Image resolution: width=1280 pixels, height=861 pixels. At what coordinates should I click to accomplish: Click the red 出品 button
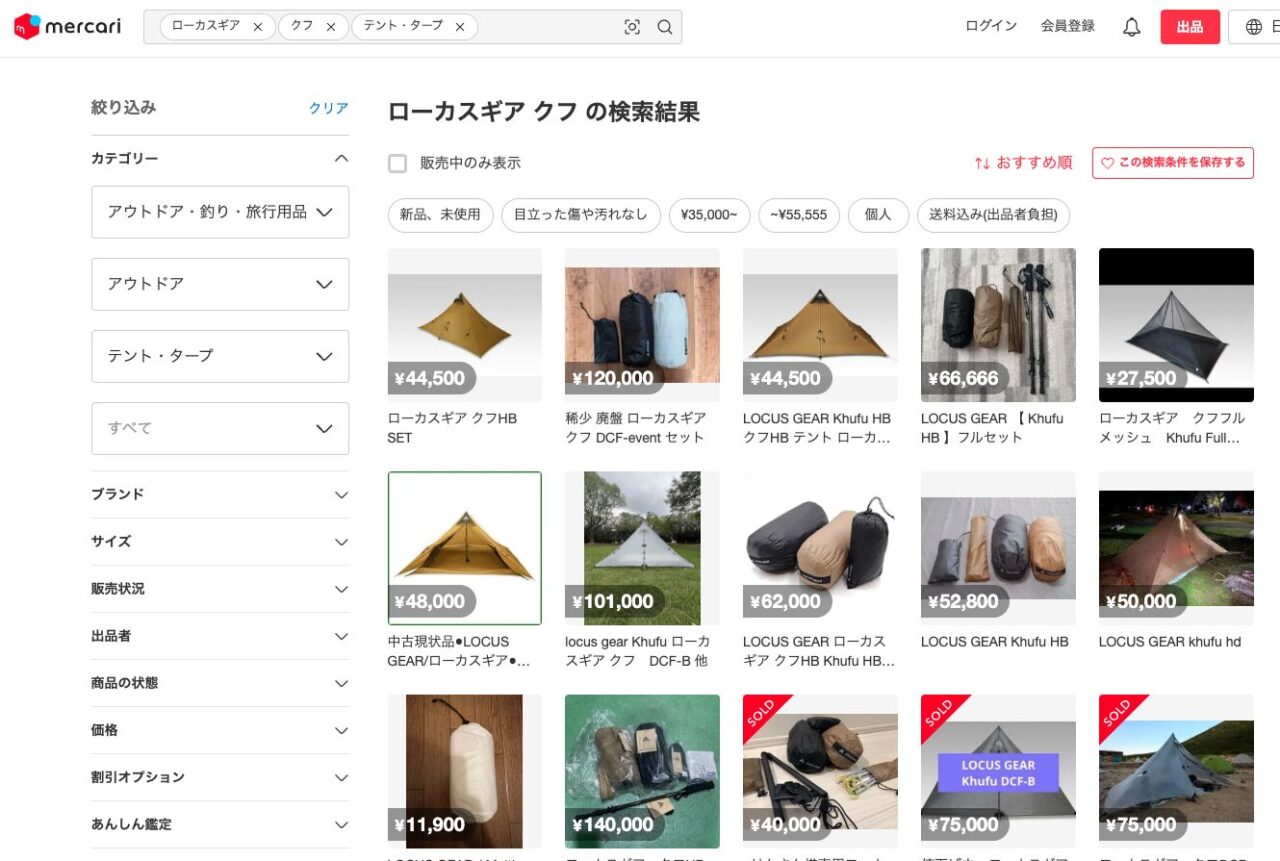tap(1190, 27)
